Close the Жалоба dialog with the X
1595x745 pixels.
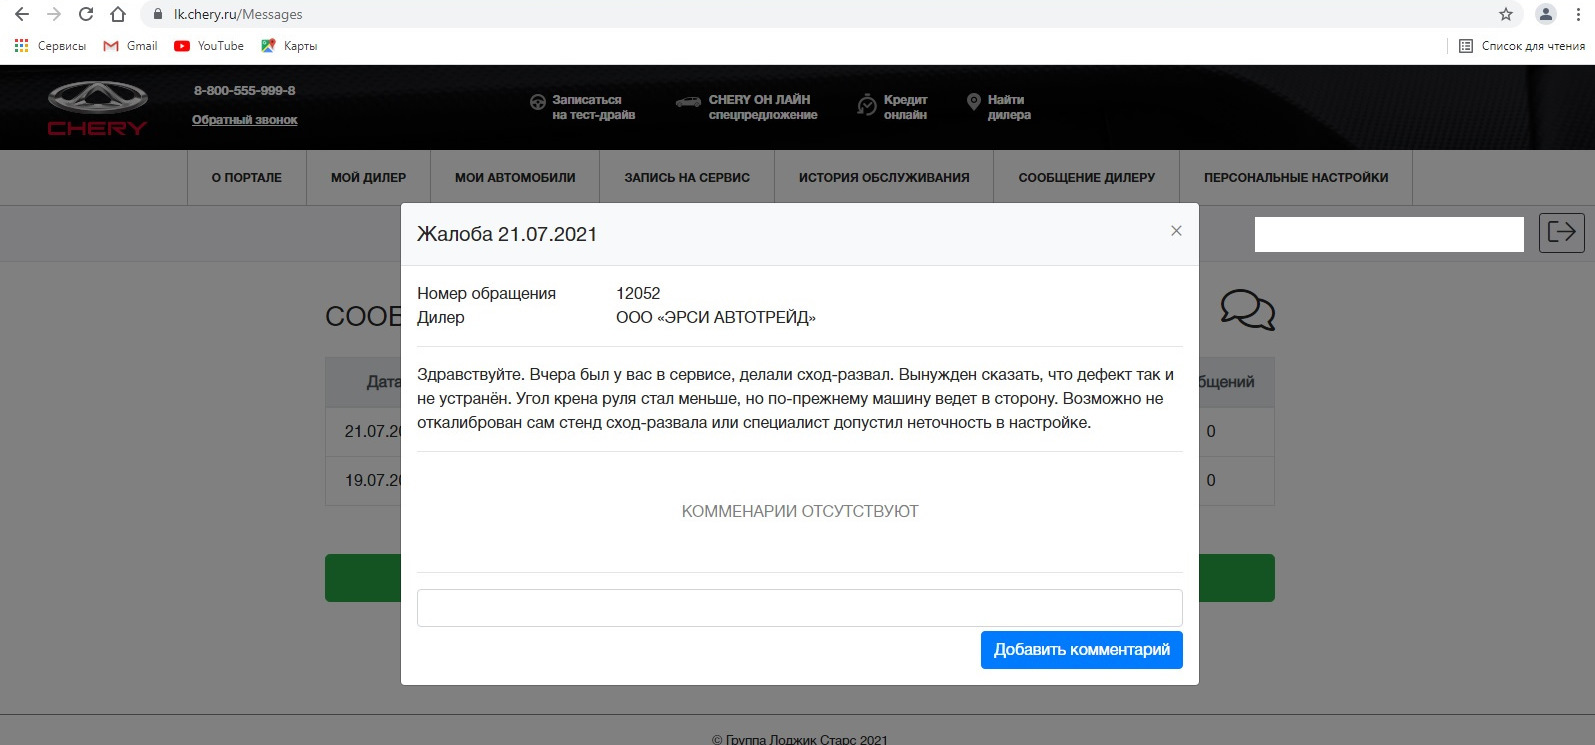[1176, 231]
